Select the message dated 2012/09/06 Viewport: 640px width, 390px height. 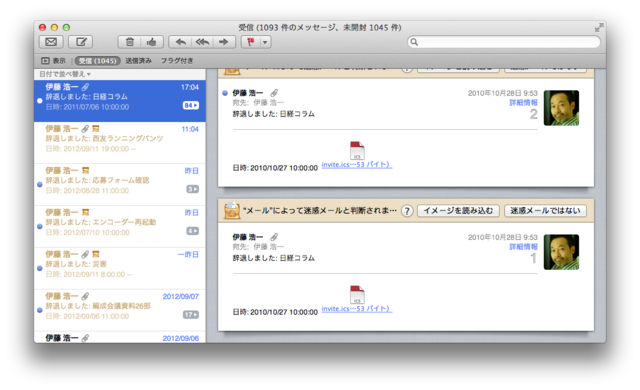pos(120,337)
